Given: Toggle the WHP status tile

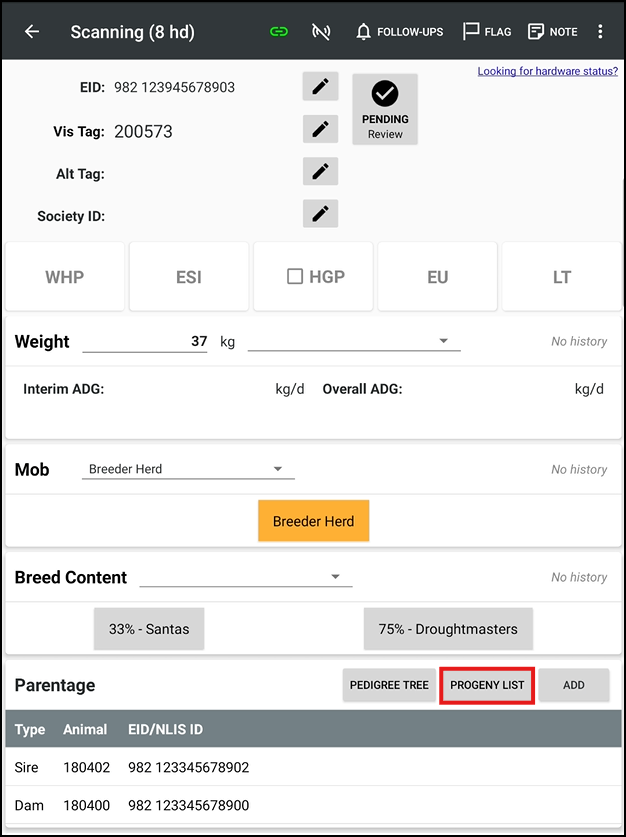Looking at the screenshot, I should click(65, 277).
